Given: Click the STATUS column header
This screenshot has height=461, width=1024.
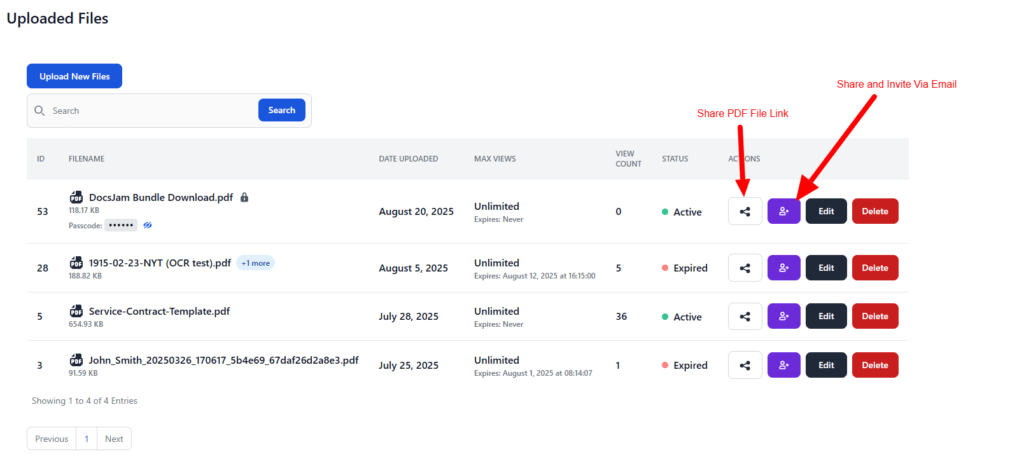Looking at the screenshot, I should point(675,159).
